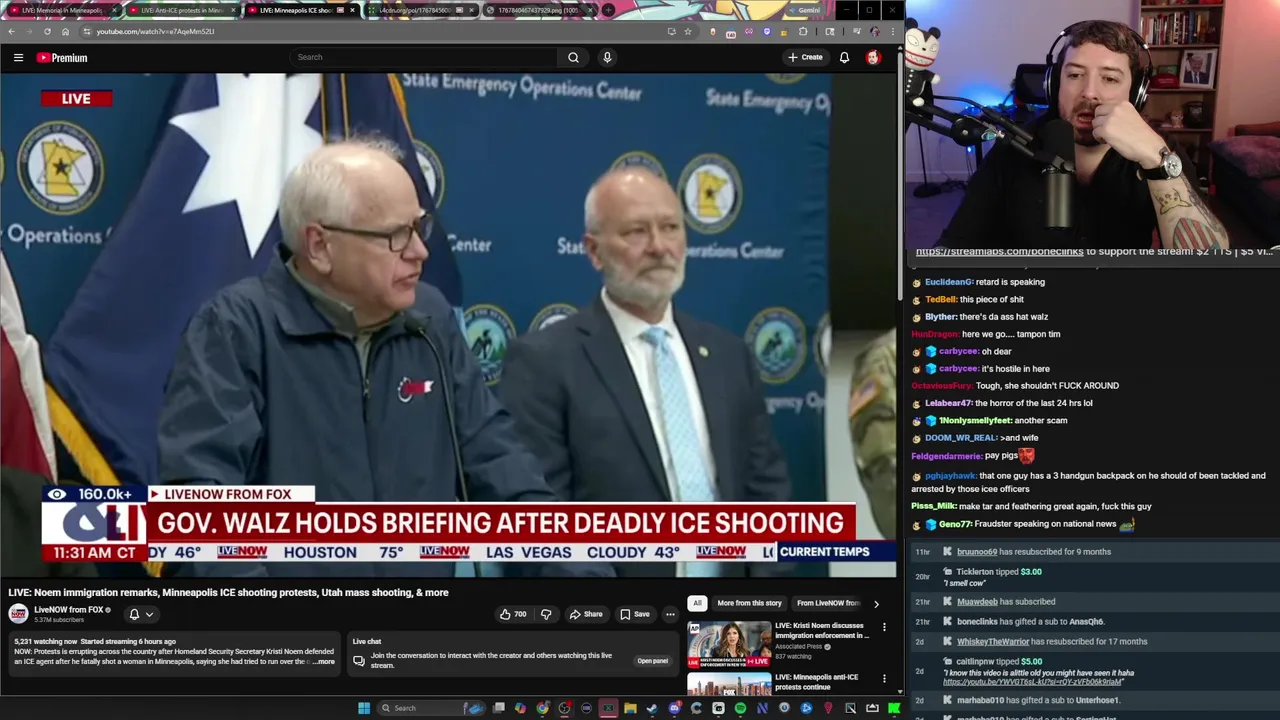Click the browser home icon
The width and height of the screenshot is (1280, 720).
(65, 31)
